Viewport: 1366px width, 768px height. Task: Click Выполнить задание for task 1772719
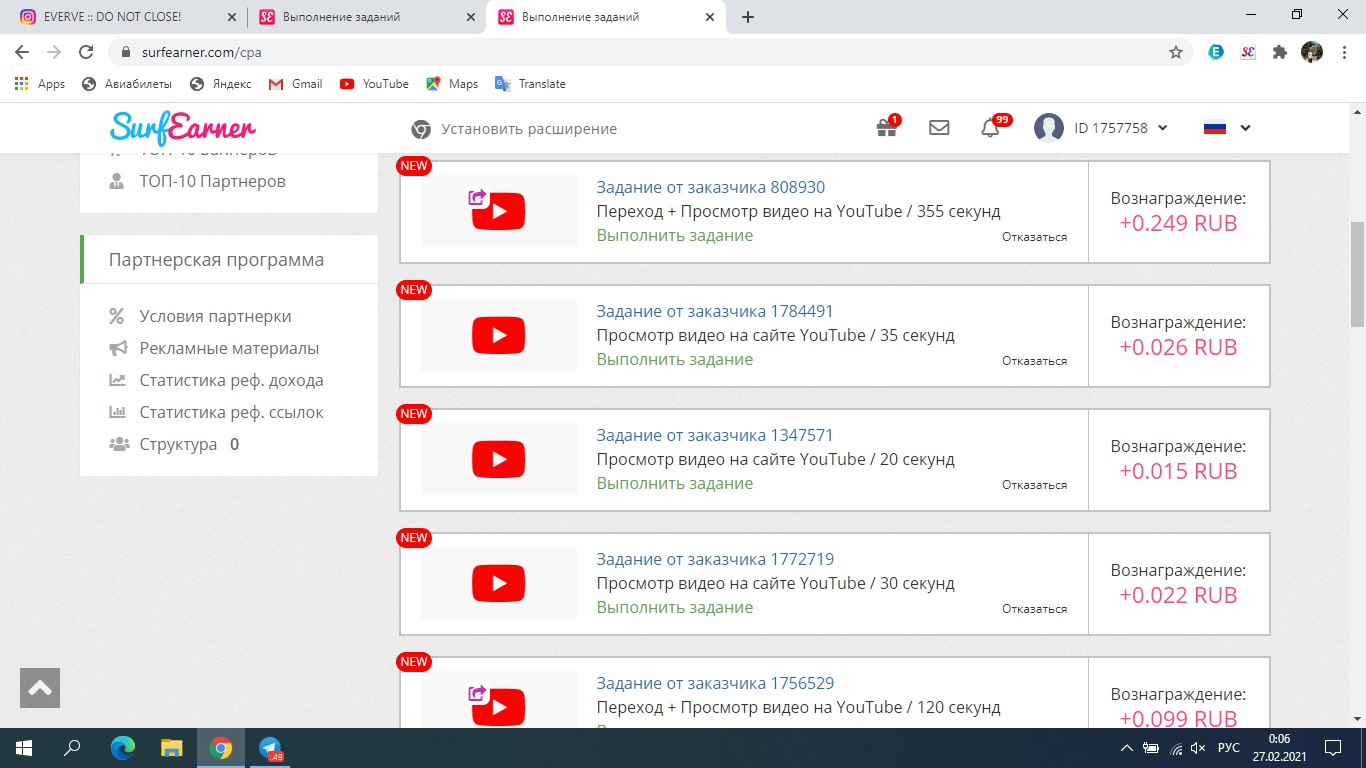click(675, 607)
